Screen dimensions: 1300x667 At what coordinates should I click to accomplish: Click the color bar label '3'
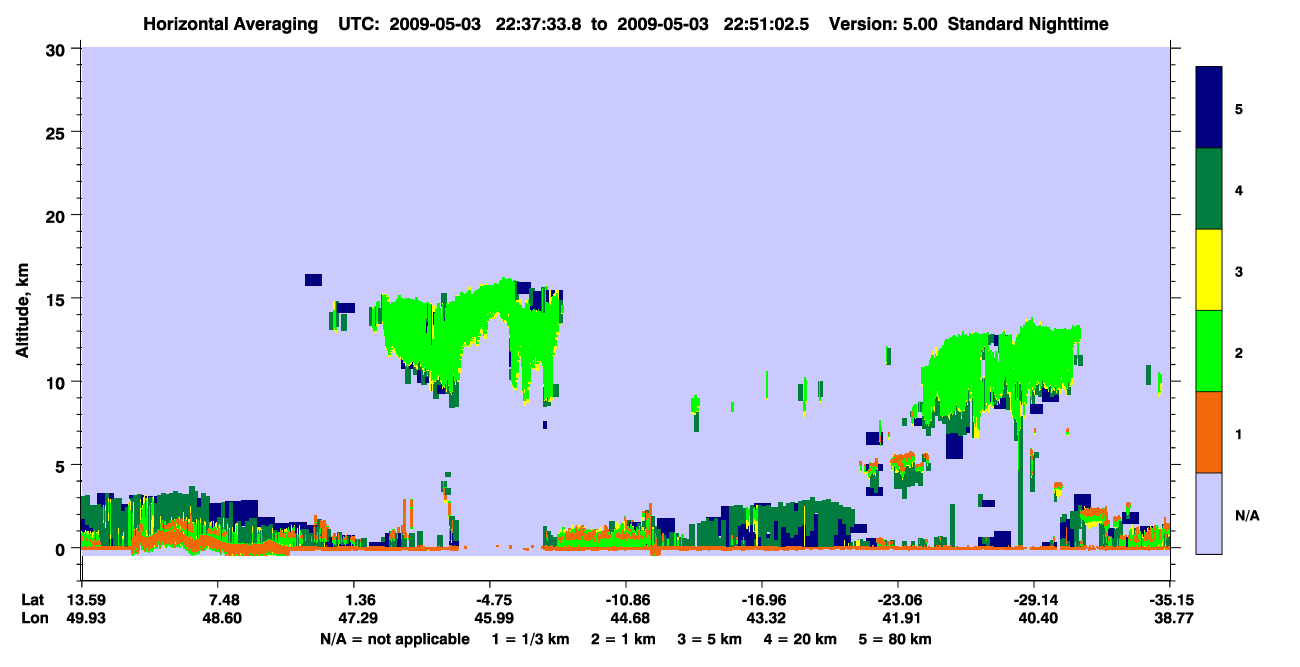pos(1239,271)
